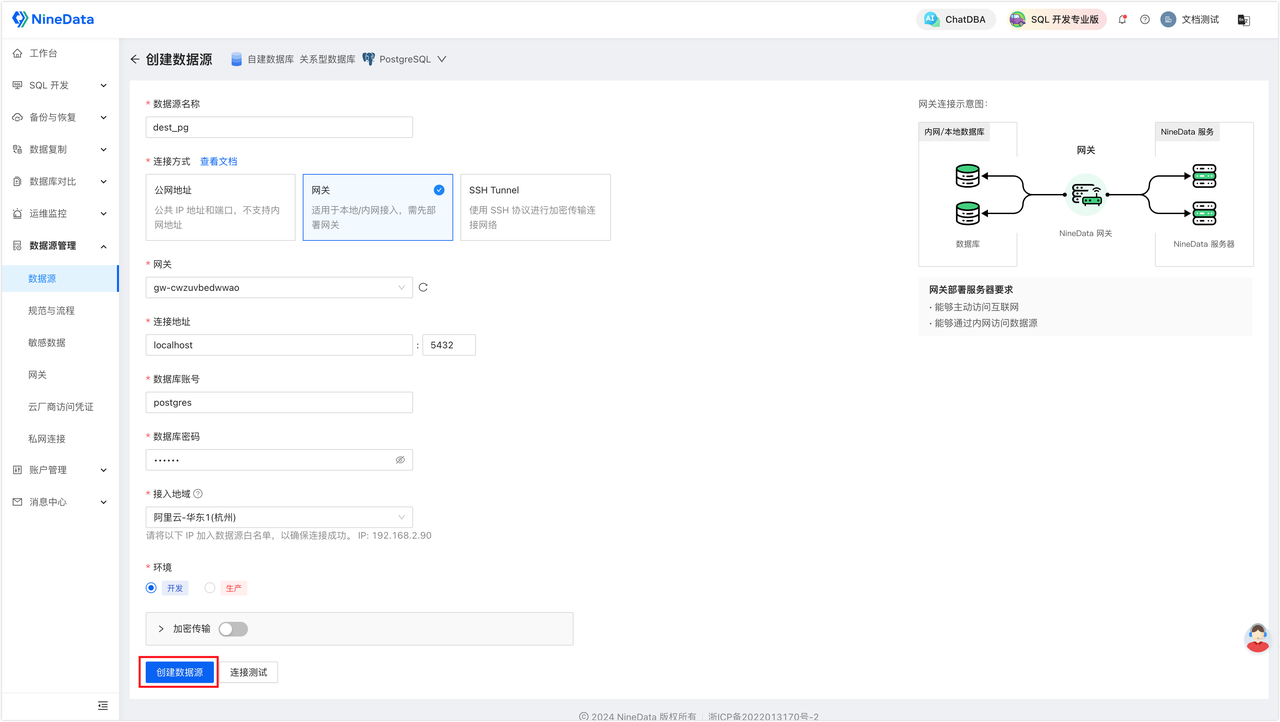The height and width of the screenshot is (722, 1280).
Task: Choose the 生产 environment radio button
Action: tap(209, 587)
